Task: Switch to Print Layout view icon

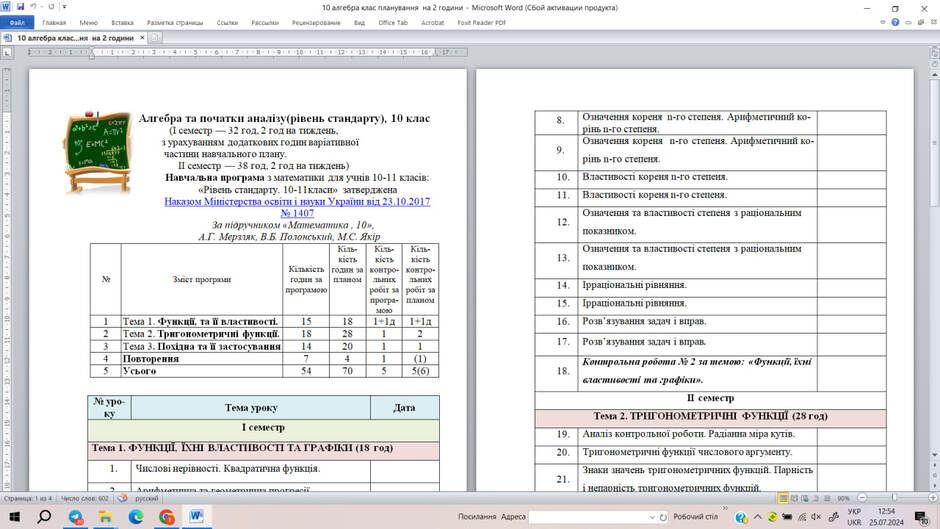Action: point(783,498)
